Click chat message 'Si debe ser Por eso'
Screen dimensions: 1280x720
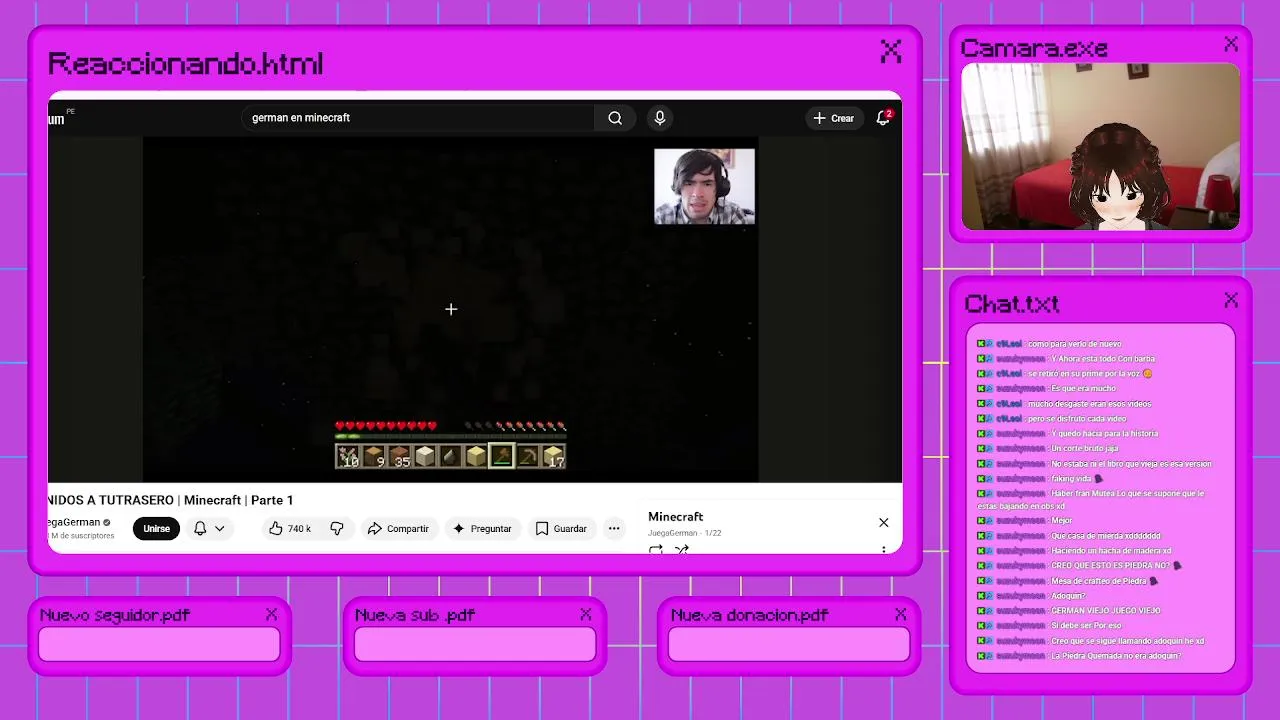coord(1085,626)
